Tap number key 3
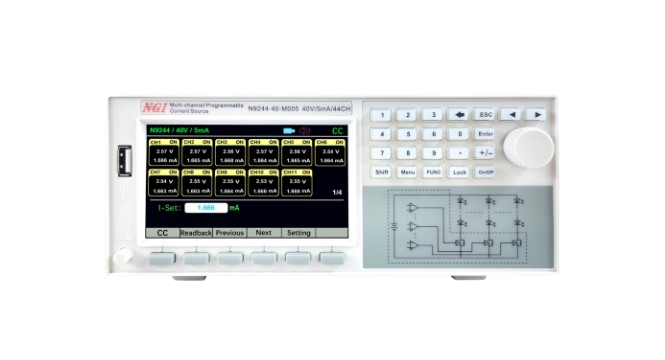Screen dimensions: 665x360 pyautogui.click(x=433, y=115)
